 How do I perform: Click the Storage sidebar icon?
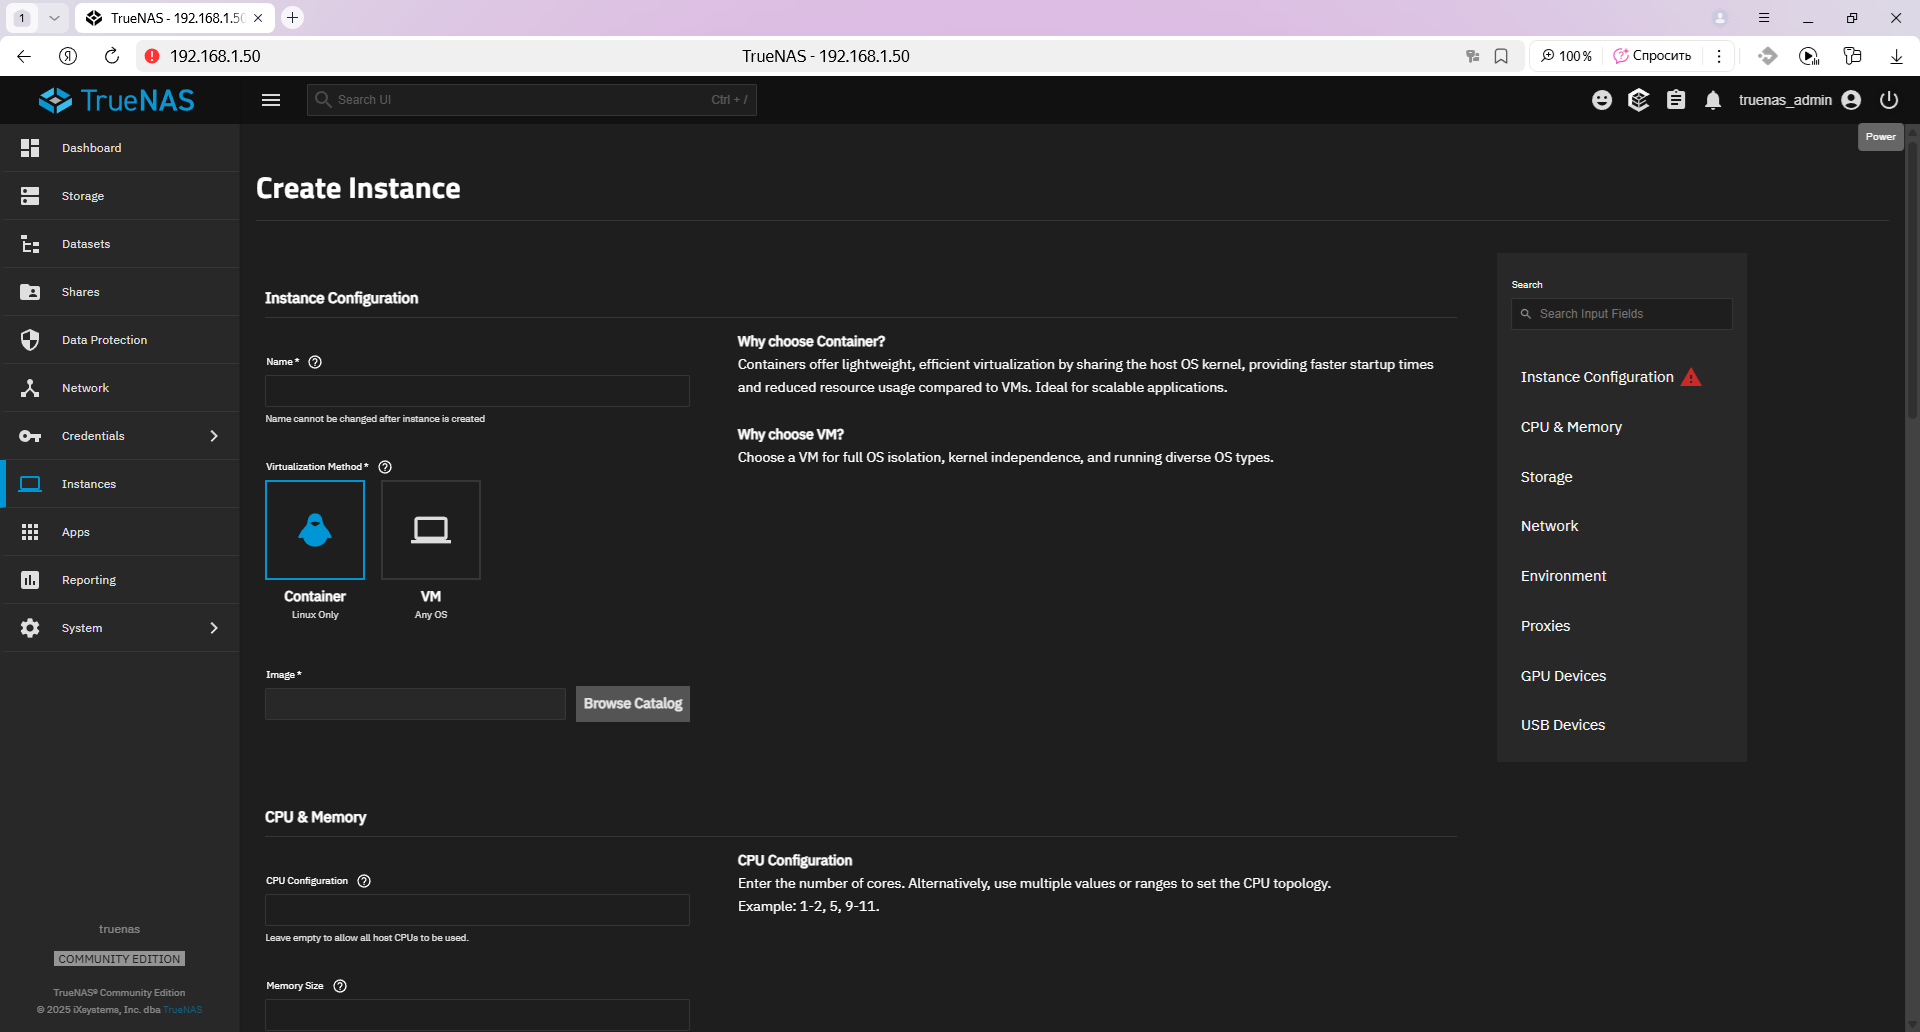(30, 196)
